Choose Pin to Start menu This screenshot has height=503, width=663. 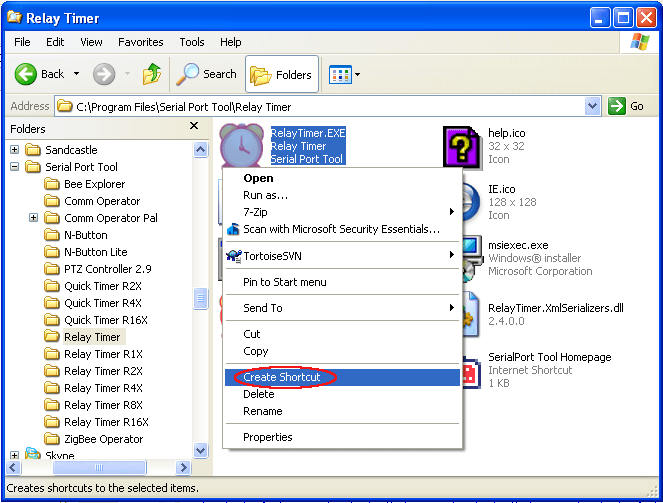342,282
